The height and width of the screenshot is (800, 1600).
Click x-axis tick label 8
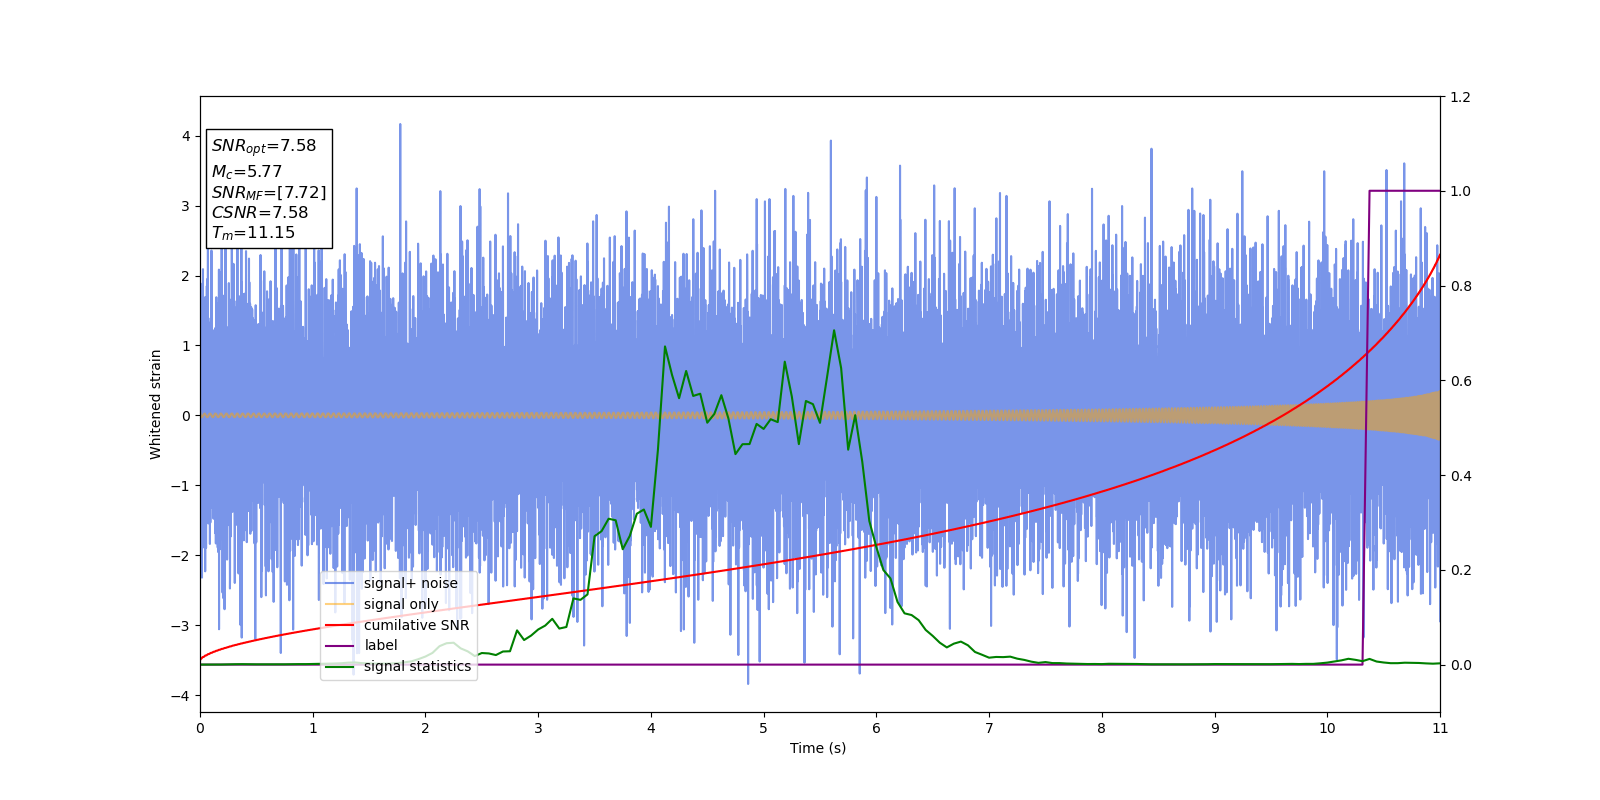pos(1102,728)
